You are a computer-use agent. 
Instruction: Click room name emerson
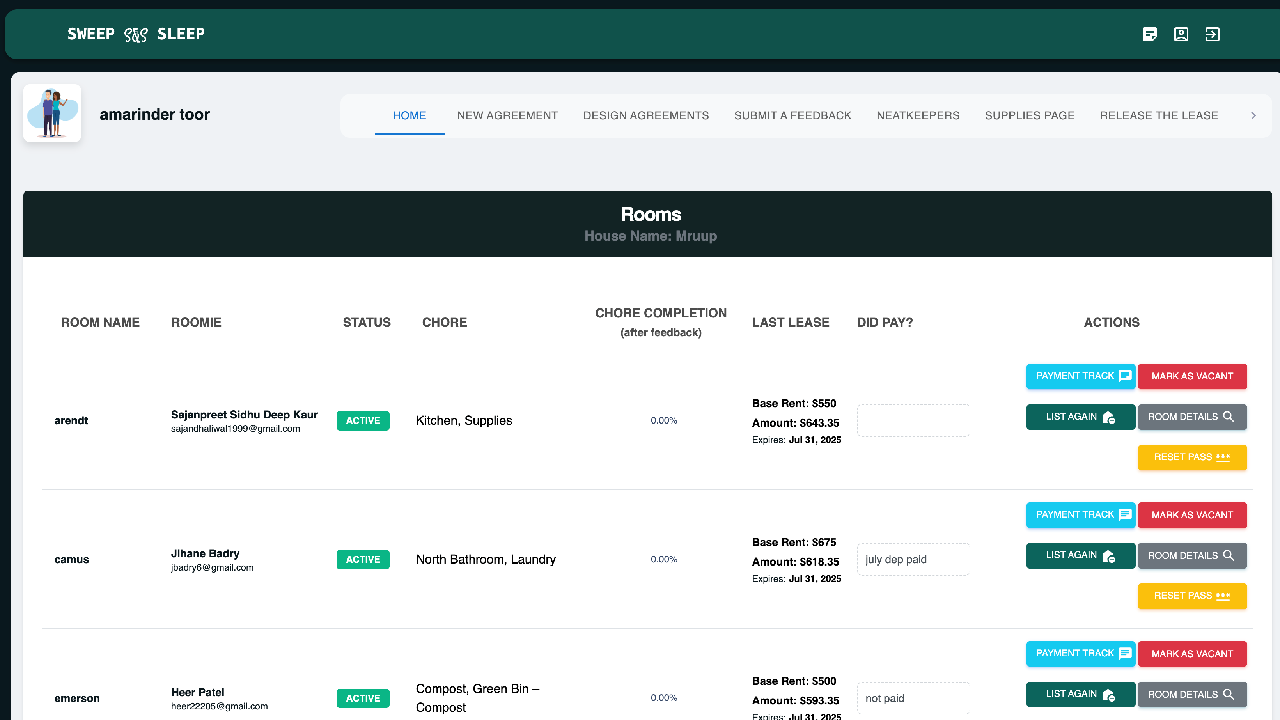coord(77,699)
